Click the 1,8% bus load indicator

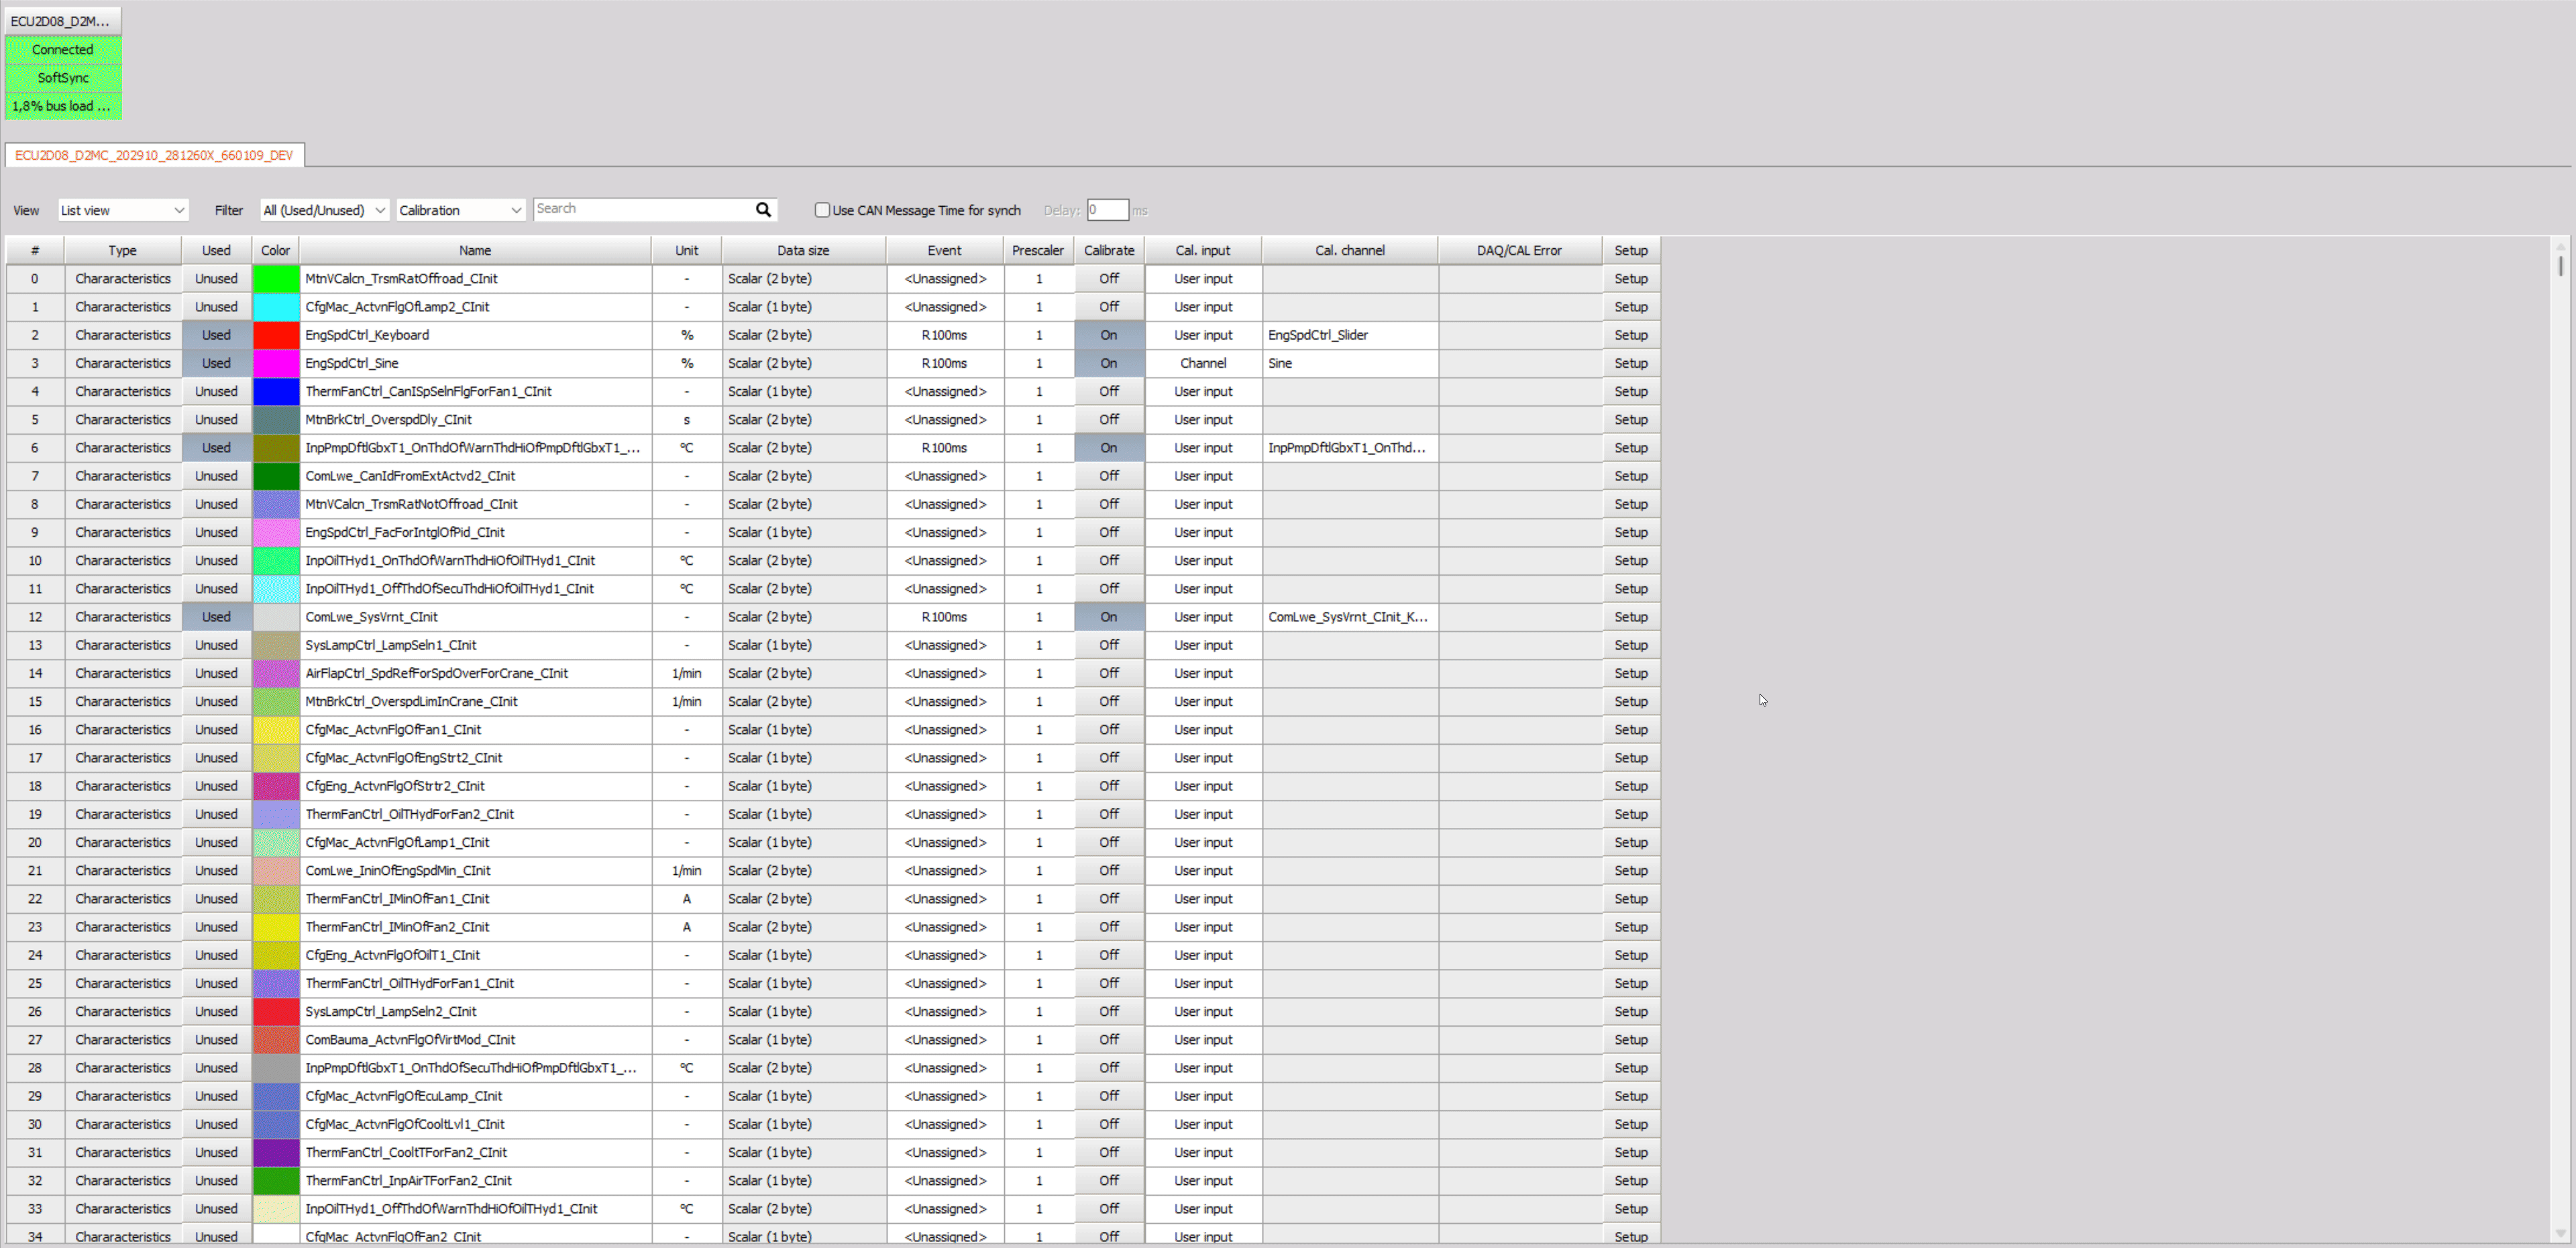point(63,105)
